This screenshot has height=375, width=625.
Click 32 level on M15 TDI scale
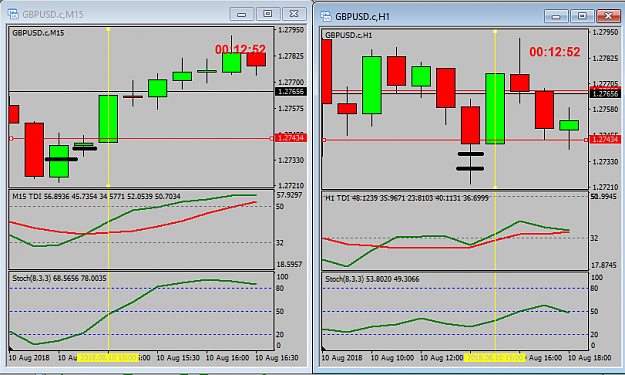click(280, 242)
